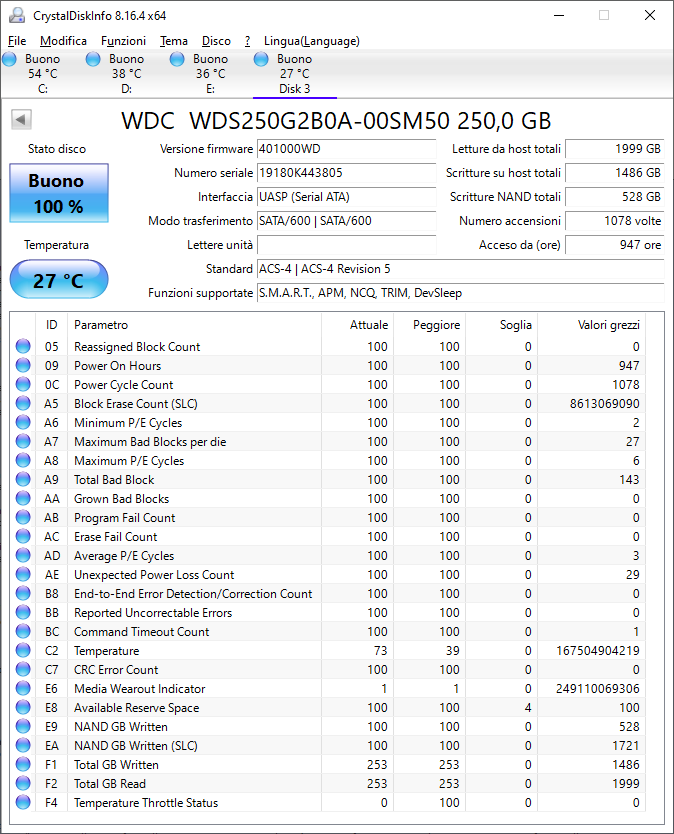The height and width of the screenshot is (834, 674).
Task: Click the Funzioni supportate field
Action: point(461,293)
